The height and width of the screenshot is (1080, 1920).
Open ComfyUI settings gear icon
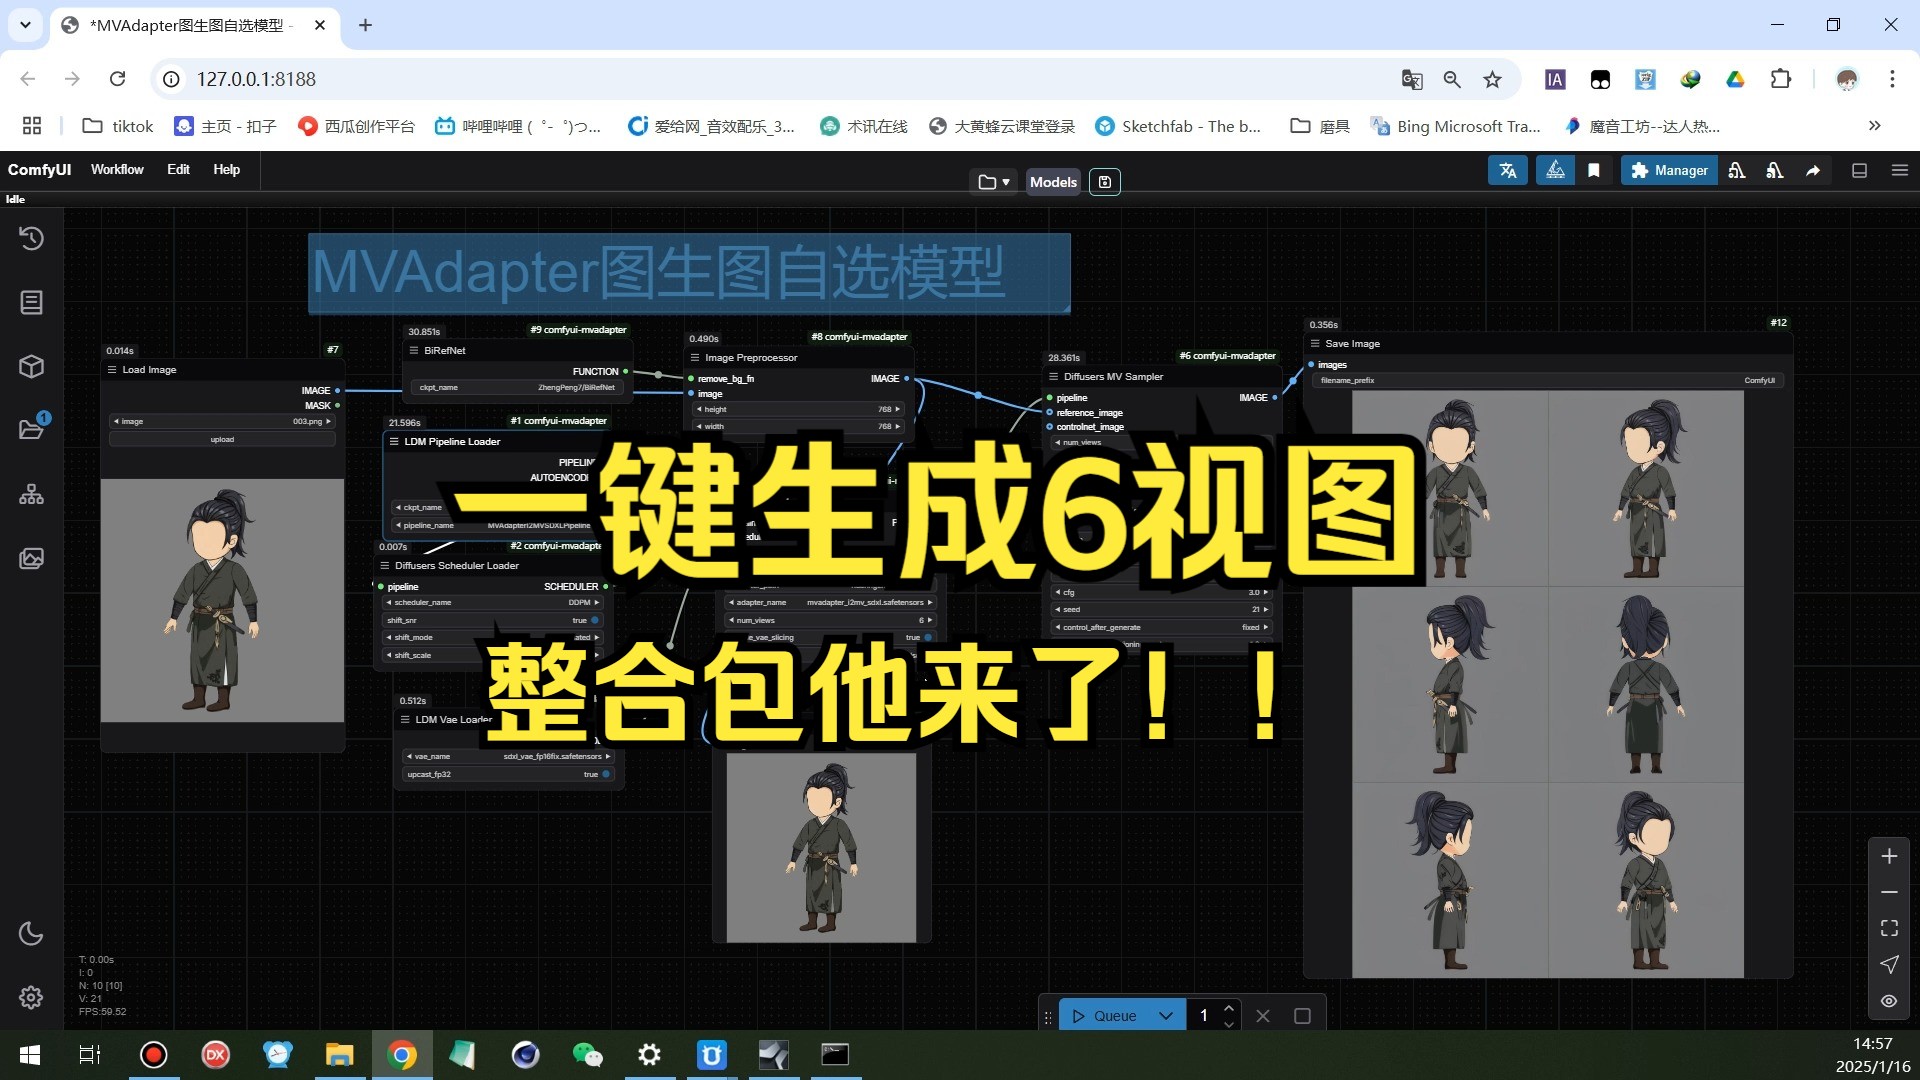click(x=31, y=997)
